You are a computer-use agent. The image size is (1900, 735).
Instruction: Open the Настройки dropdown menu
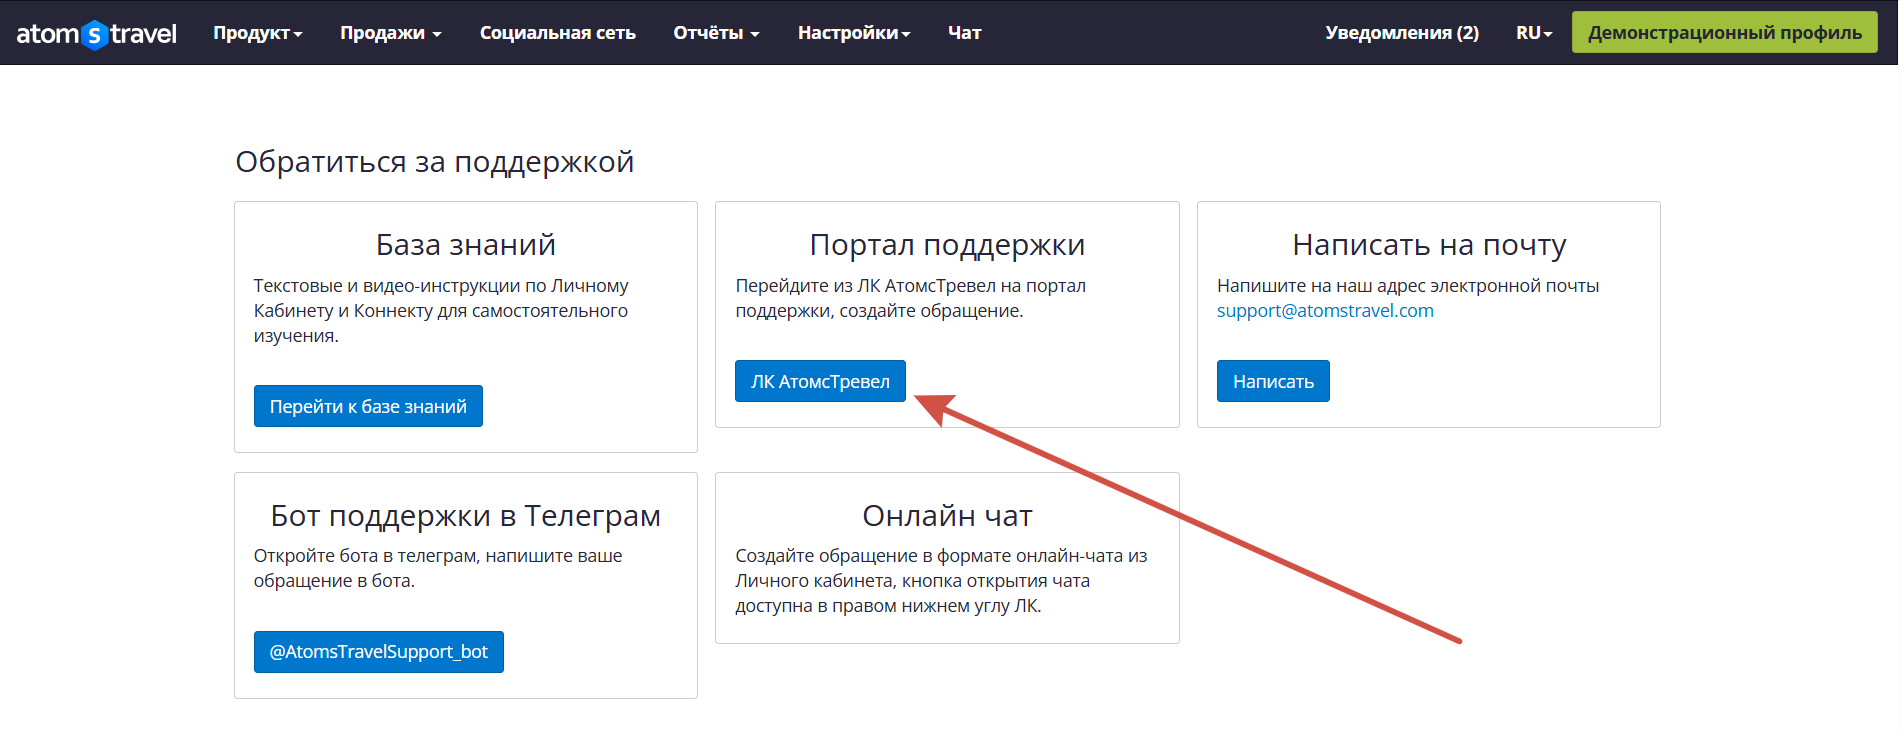pyautogui.click(x=854, y=33)
